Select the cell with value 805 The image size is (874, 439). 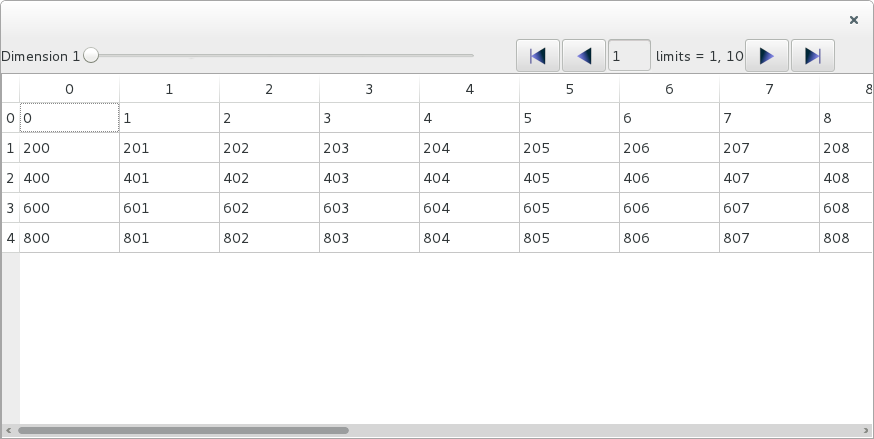pyautogui.click(x=569, y=238)
